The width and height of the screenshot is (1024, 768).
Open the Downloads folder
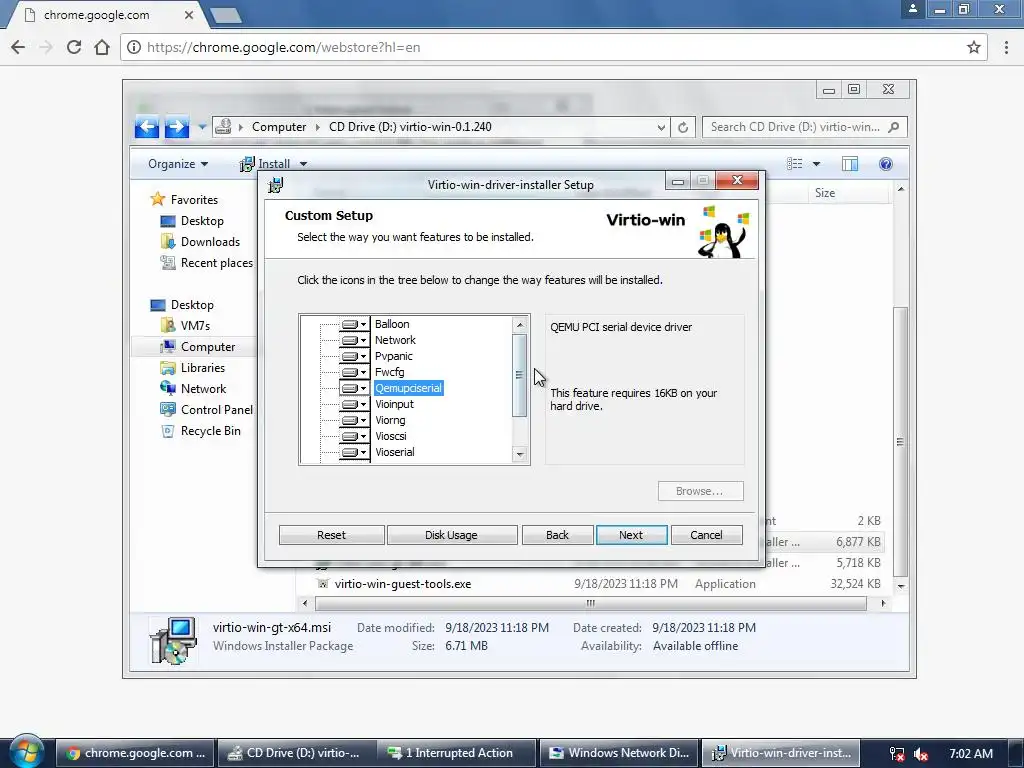pos(200,242)
